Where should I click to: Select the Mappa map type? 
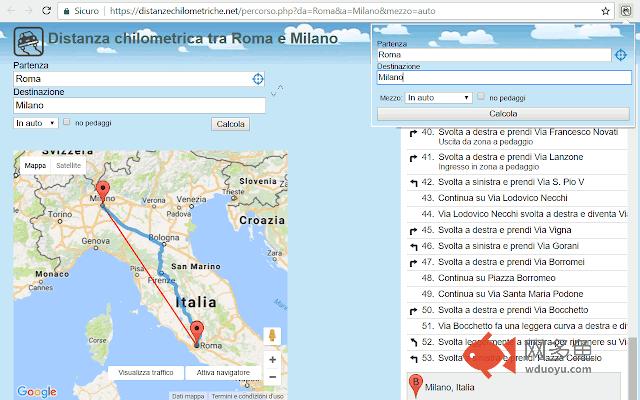point(35,166)
